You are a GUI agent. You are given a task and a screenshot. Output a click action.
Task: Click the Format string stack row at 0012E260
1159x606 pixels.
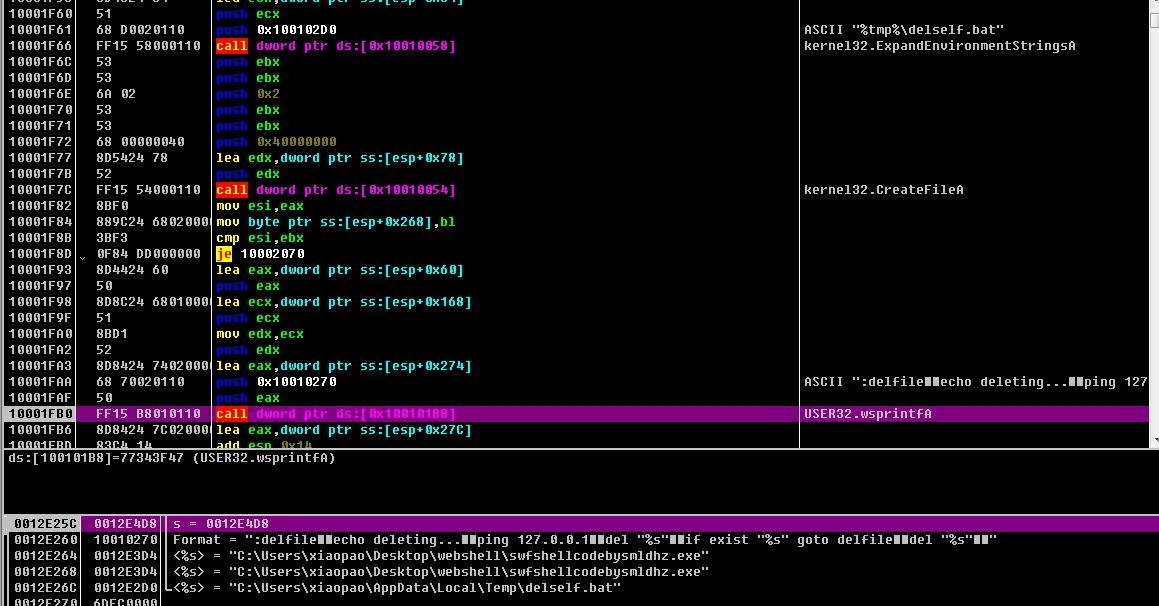tap(584, 540)
